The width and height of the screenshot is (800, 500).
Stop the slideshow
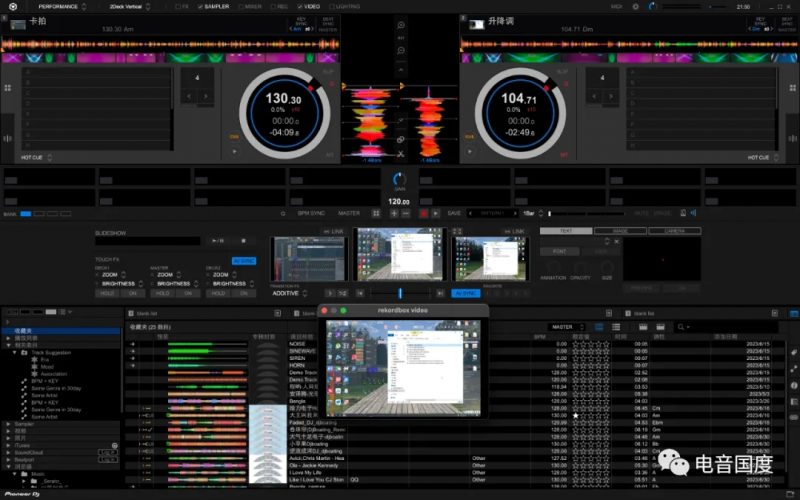click(243, 240)
